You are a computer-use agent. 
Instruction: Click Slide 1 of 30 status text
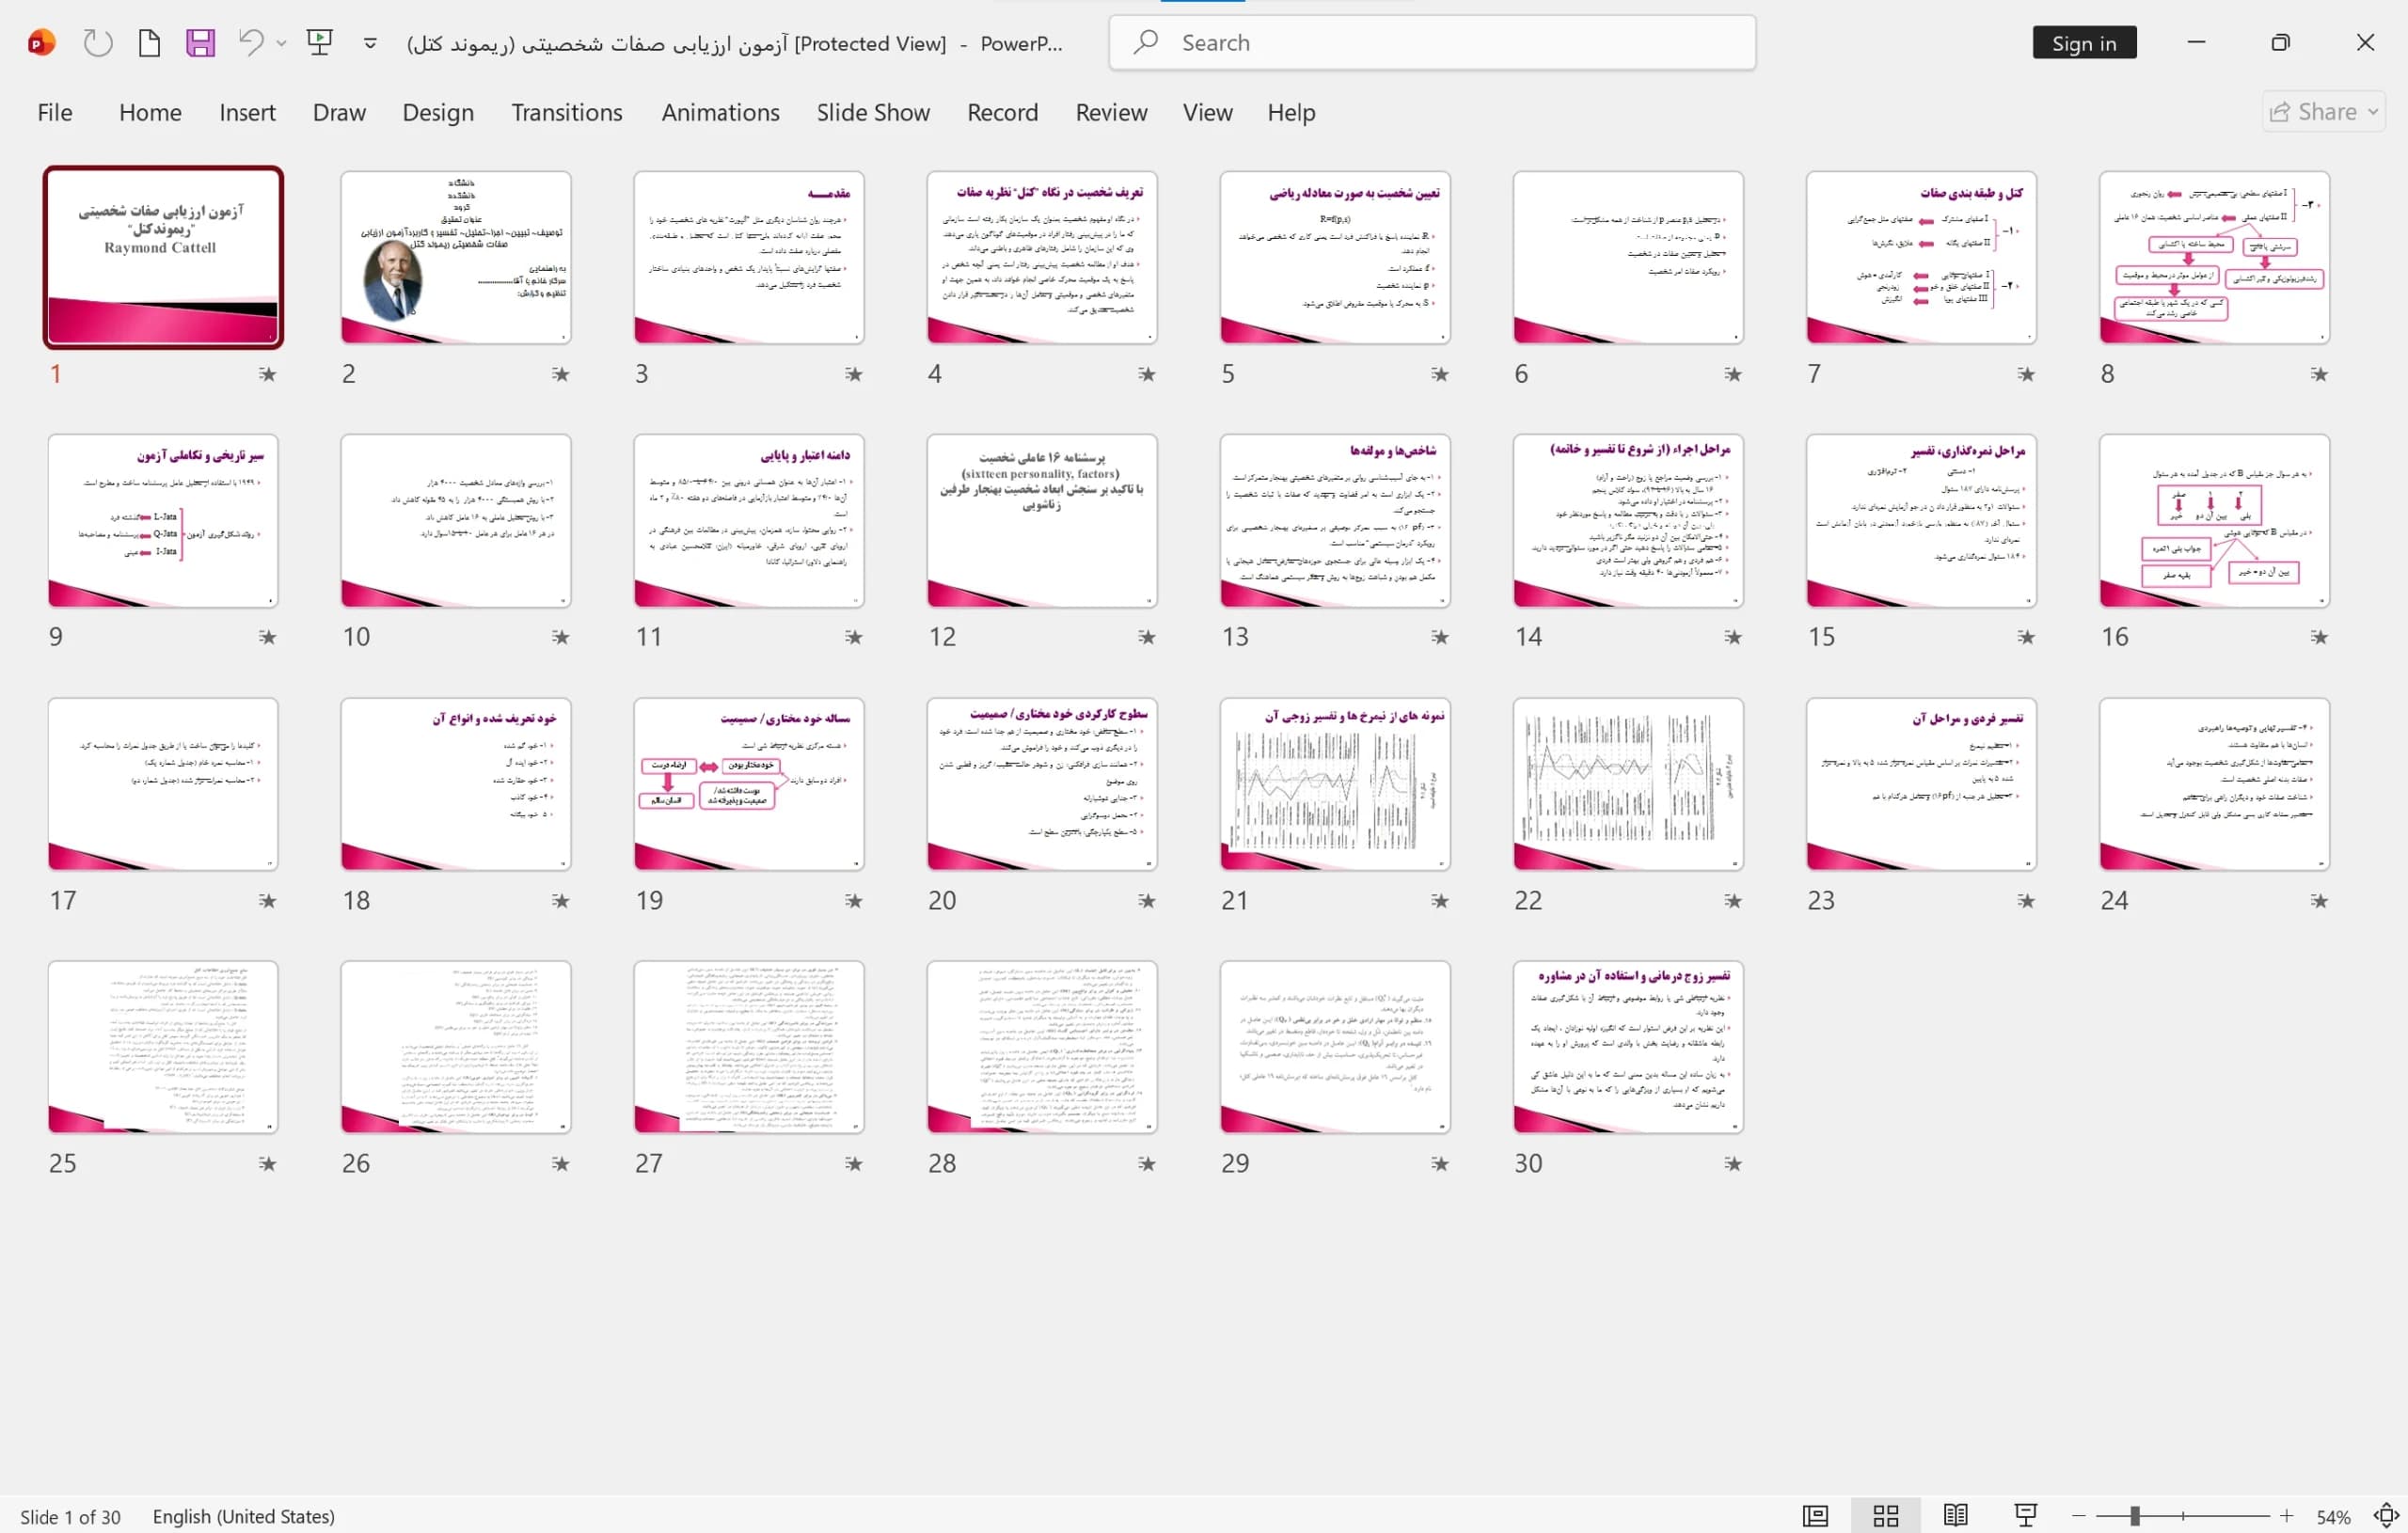pyautogui.click(x=70, y=1517)
